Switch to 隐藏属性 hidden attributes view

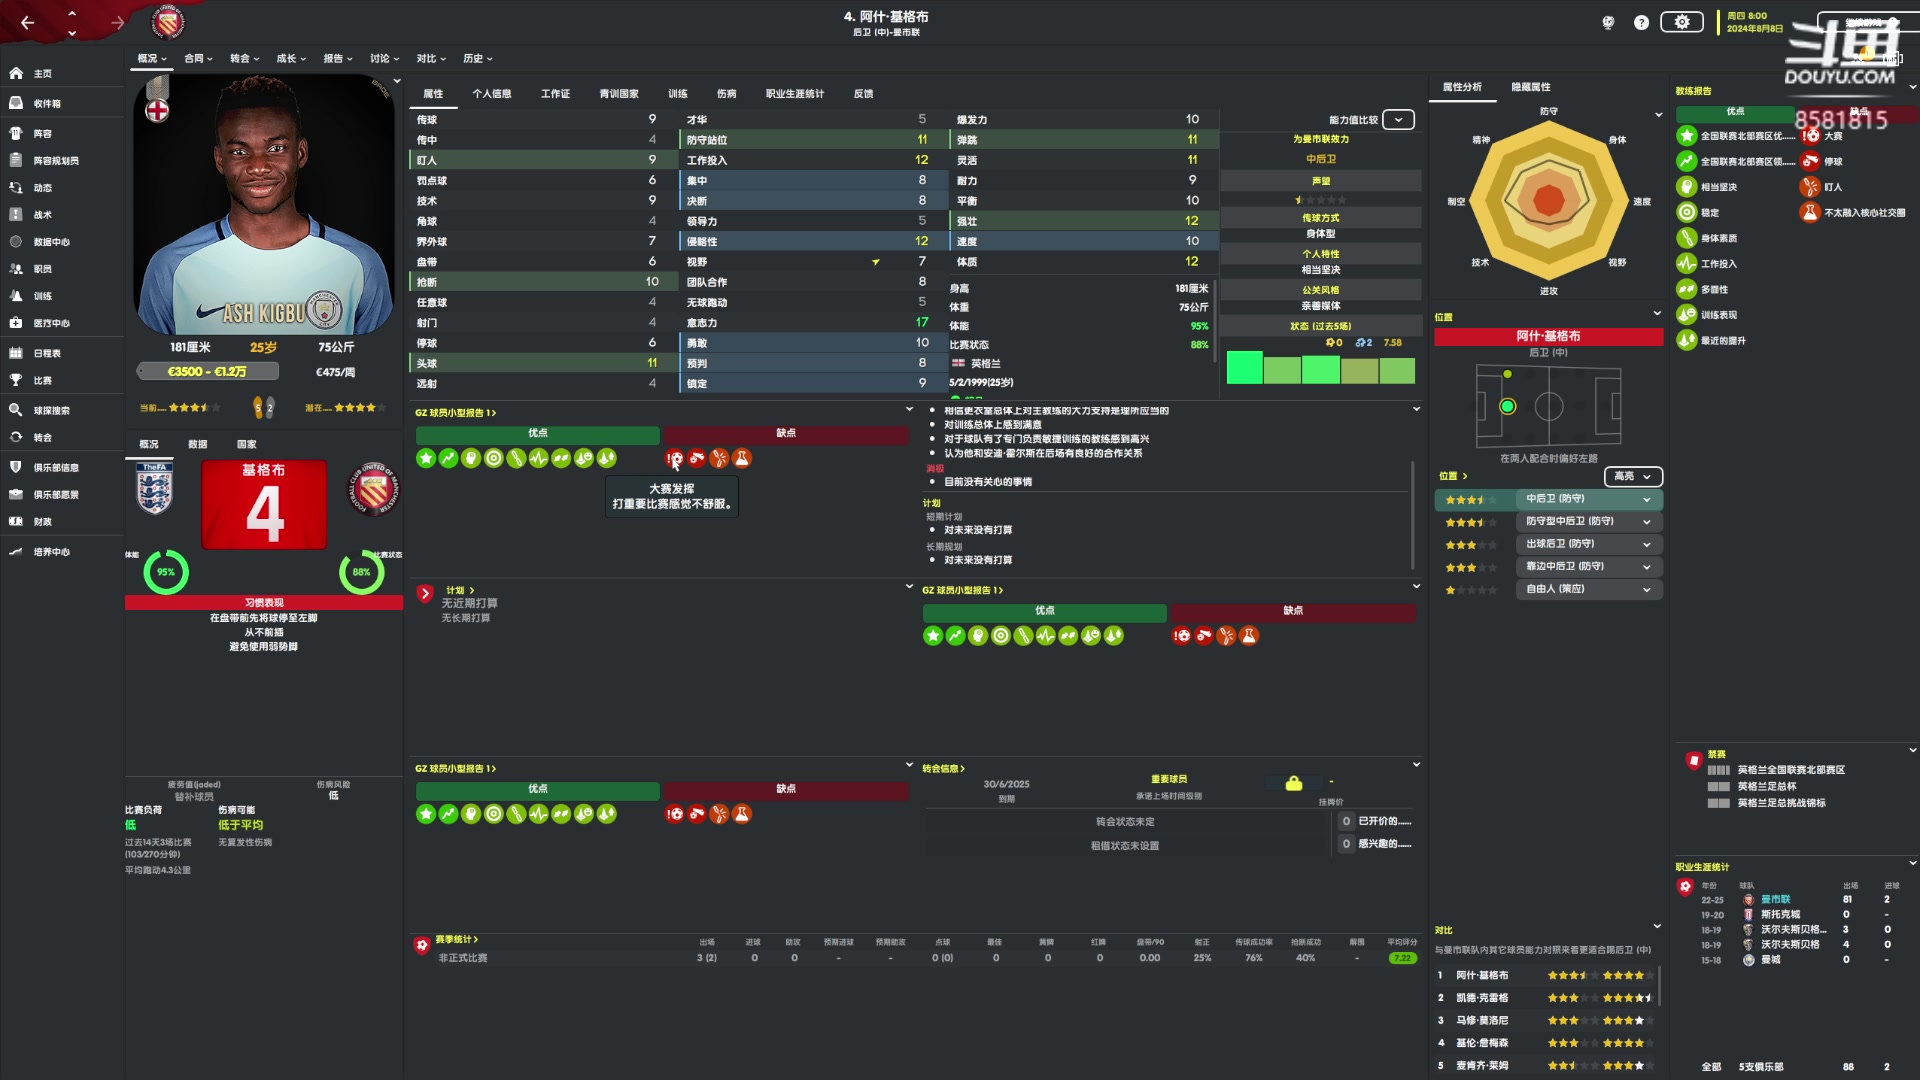pos(1530,87)
